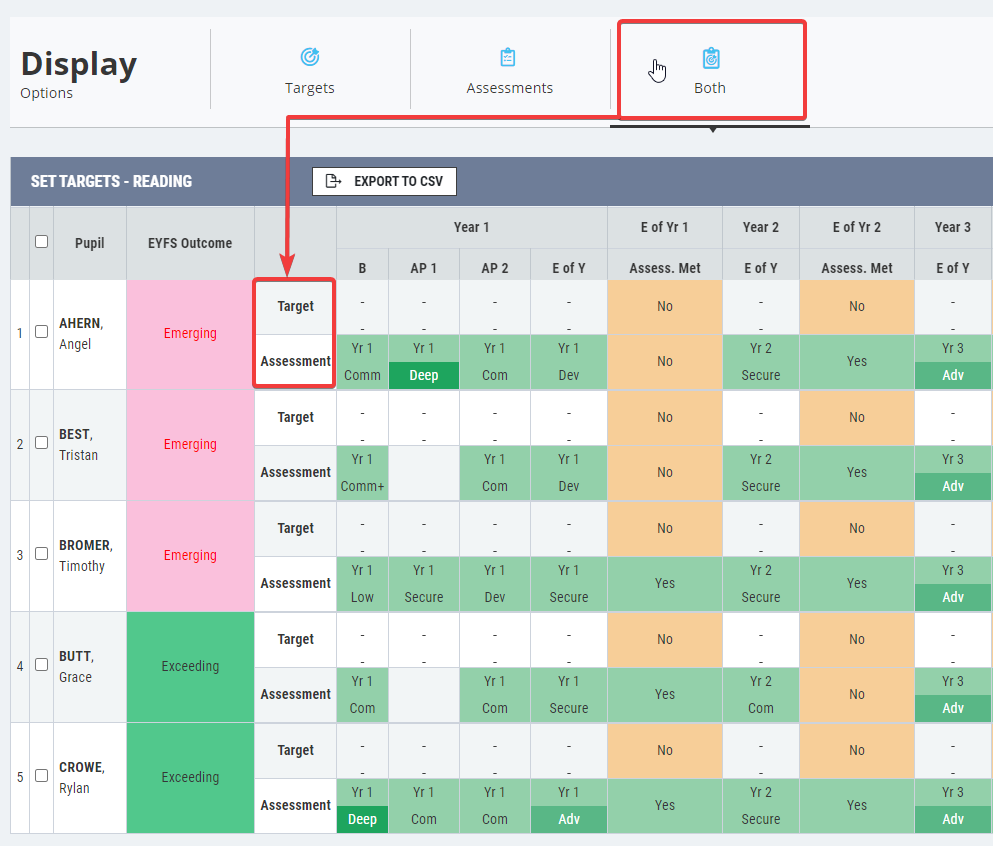Image resolution: width=993 pixels, height=846 pixels.
Task: Click the export icon in Export to CSV
Action: coord(334,181)
